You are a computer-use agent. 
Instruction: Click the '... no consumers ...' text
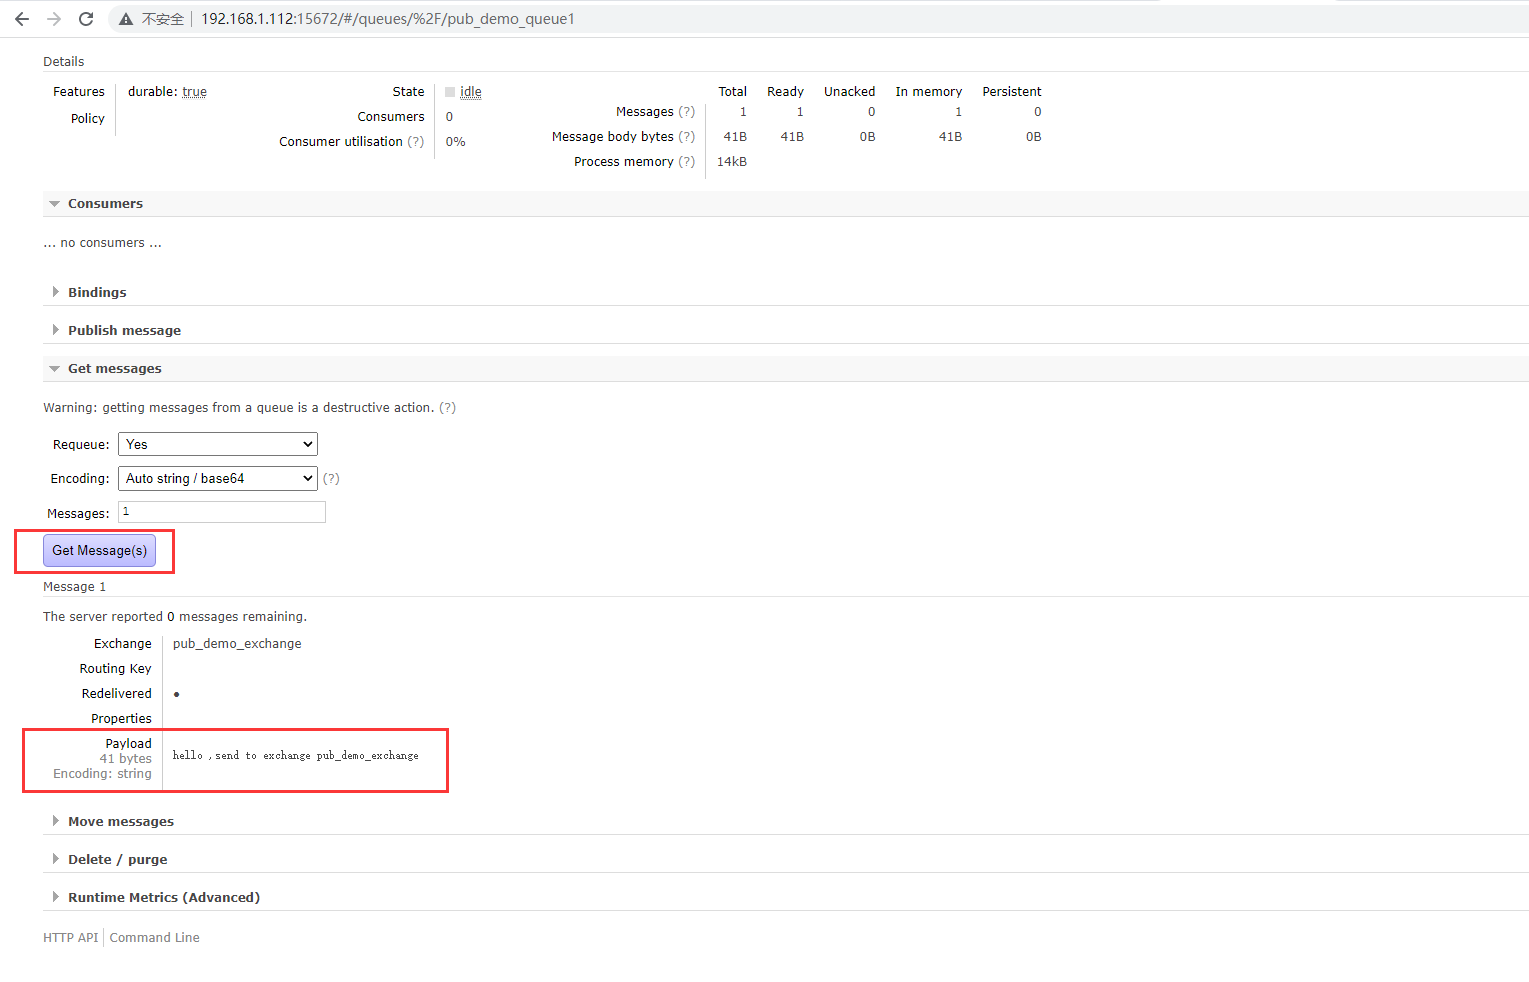pyautogui.click(x=102, y=243)
